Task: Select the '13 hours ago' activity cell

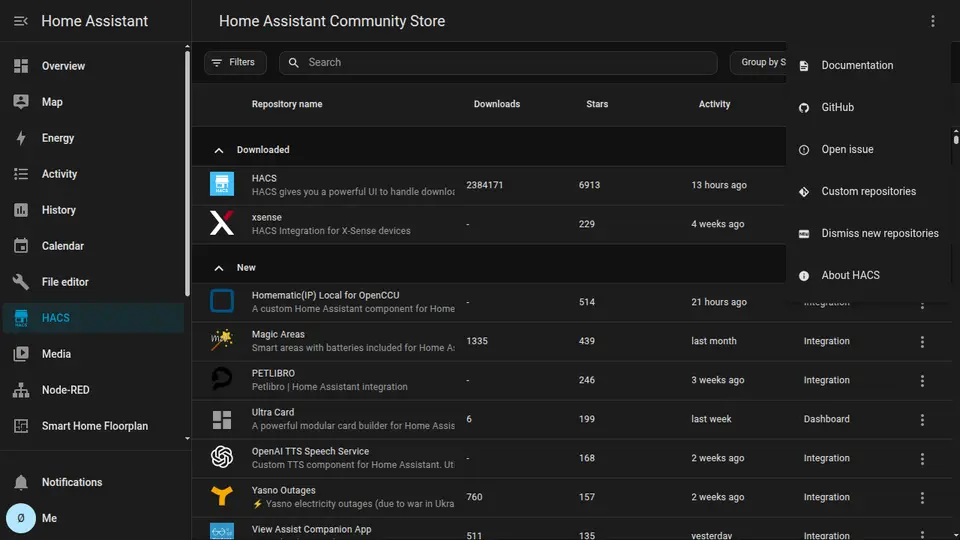Action: coord(719,185)
